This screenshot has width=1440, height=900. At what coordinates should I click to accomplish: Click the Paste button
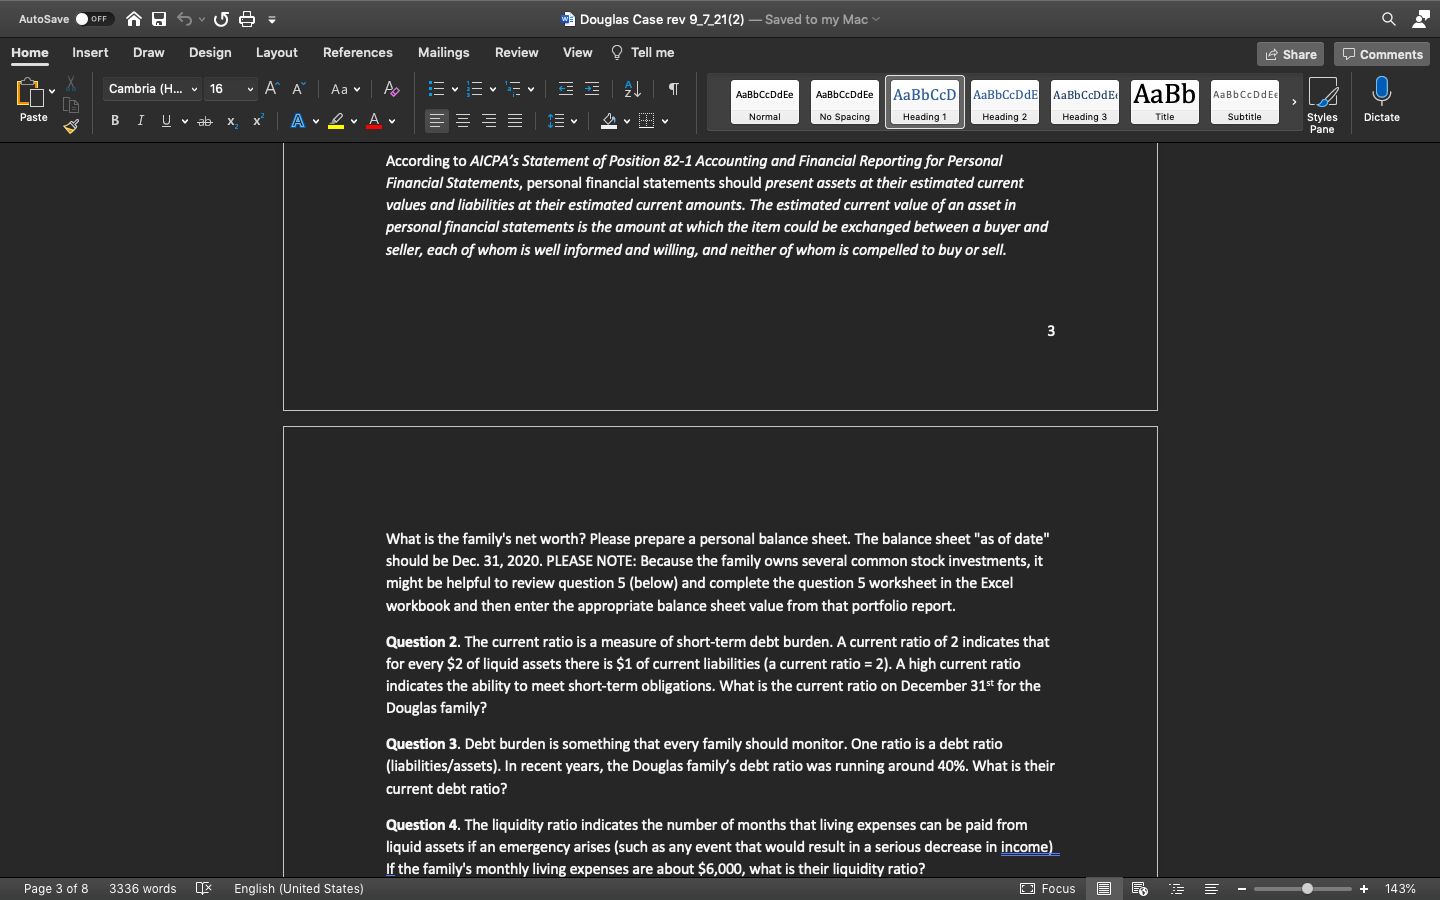tap(33, 100)
